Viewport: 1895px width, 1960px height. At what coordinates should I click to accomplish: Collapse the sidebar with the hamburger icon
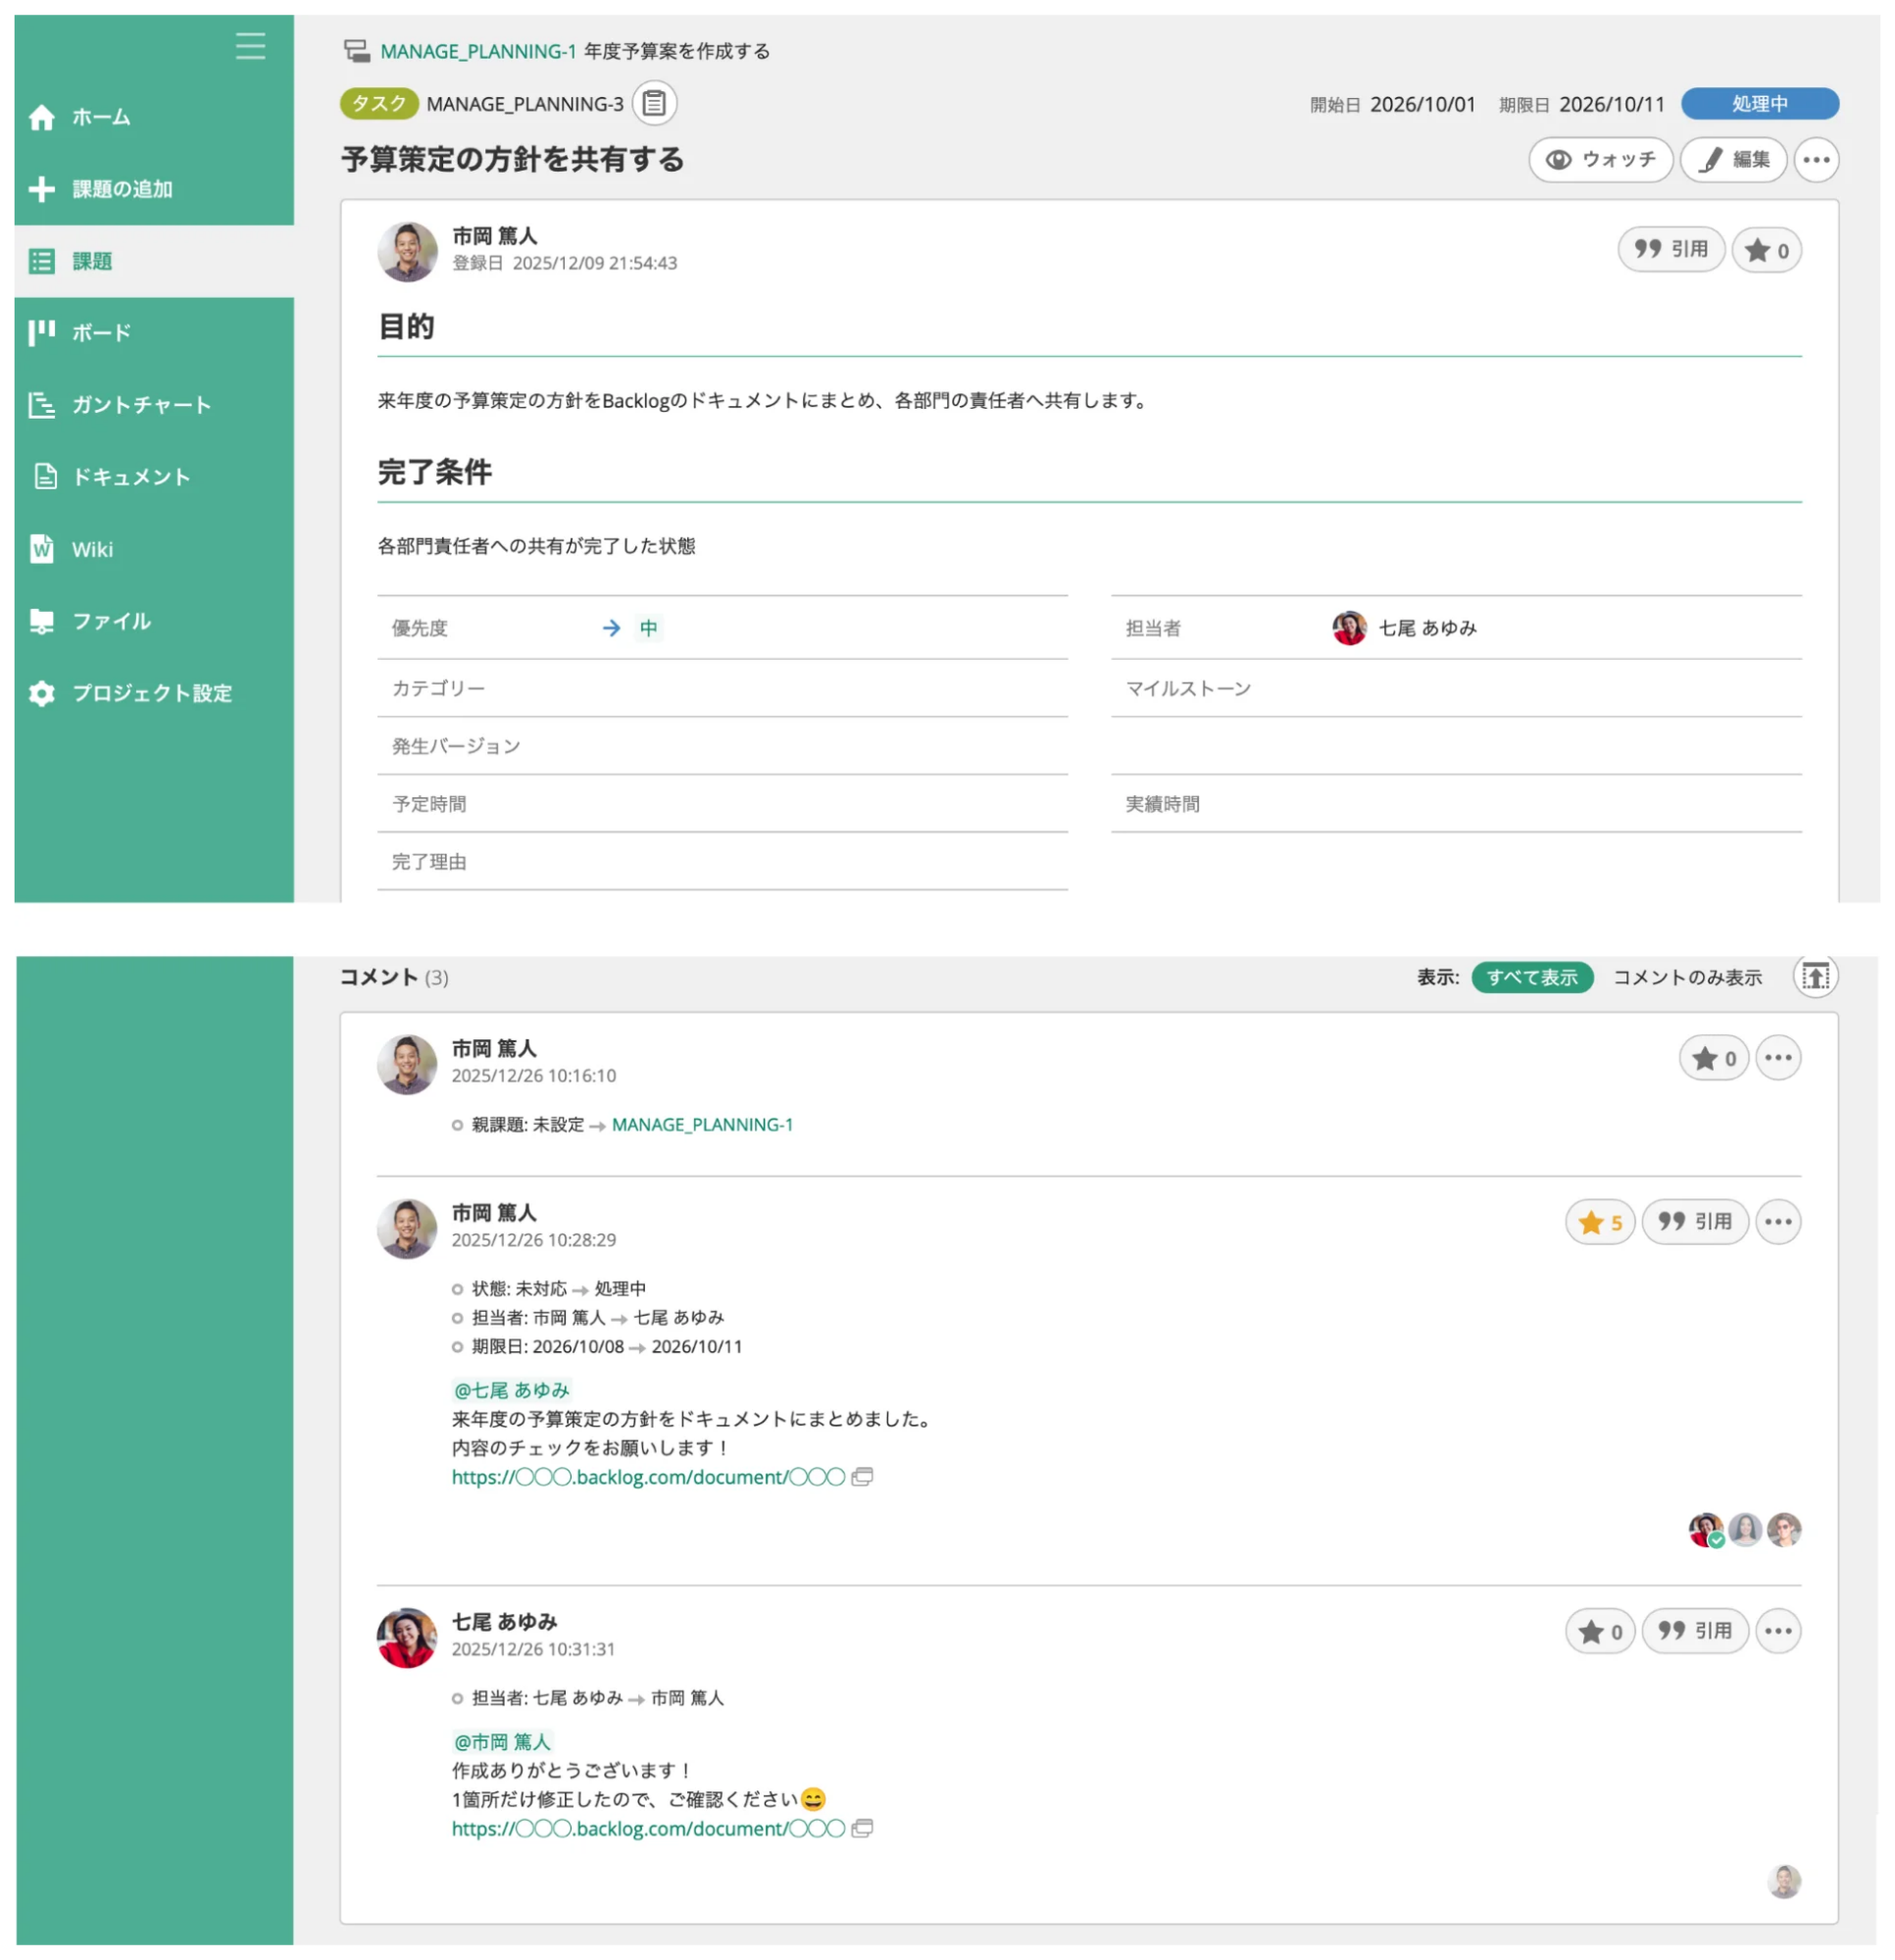tap(250, 46)
